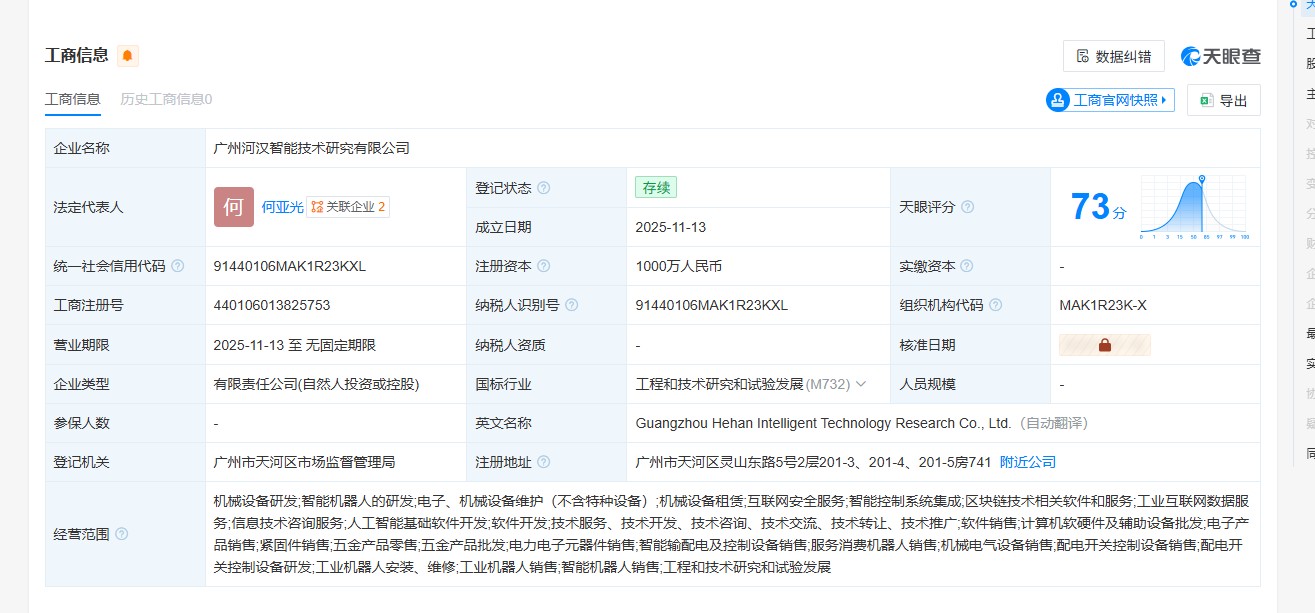Screen dimensions: 1315x613
Task: Click the lock icon in 核准日期
Action: click(x=1105, y=345)
